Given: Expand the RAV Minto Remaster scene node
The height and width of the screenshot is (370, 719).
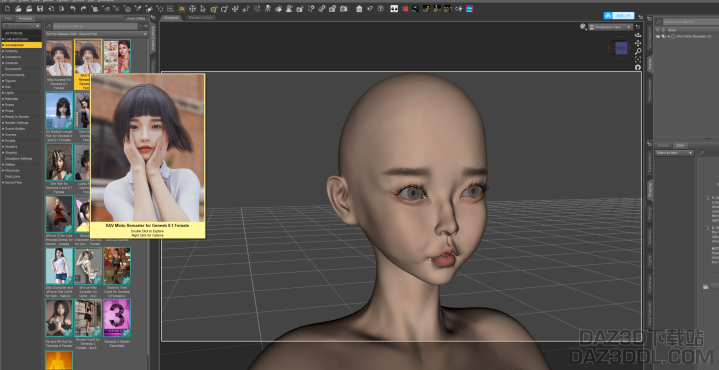Looking at the screenshot, I should [x=669, y=36].
